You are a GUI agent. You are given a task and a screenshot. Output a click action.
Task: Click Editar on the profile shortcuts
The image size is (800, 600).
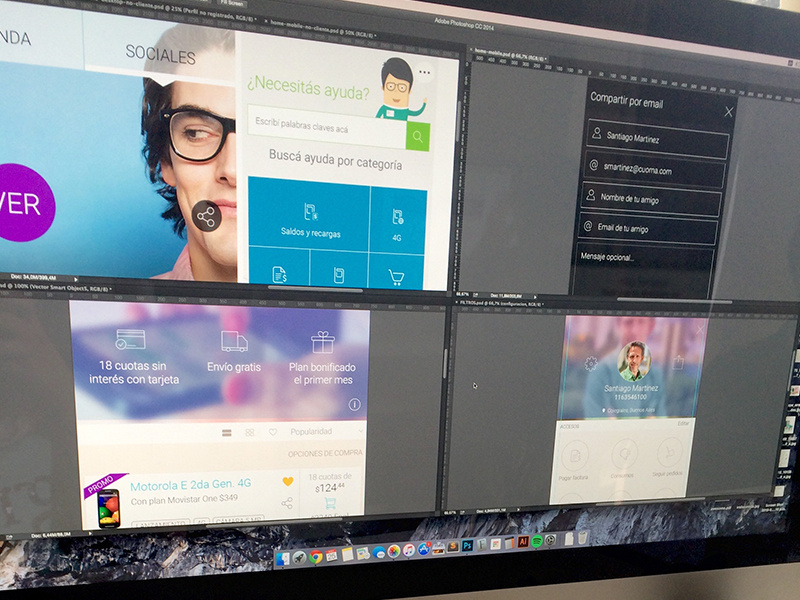[x=683, y=423]
